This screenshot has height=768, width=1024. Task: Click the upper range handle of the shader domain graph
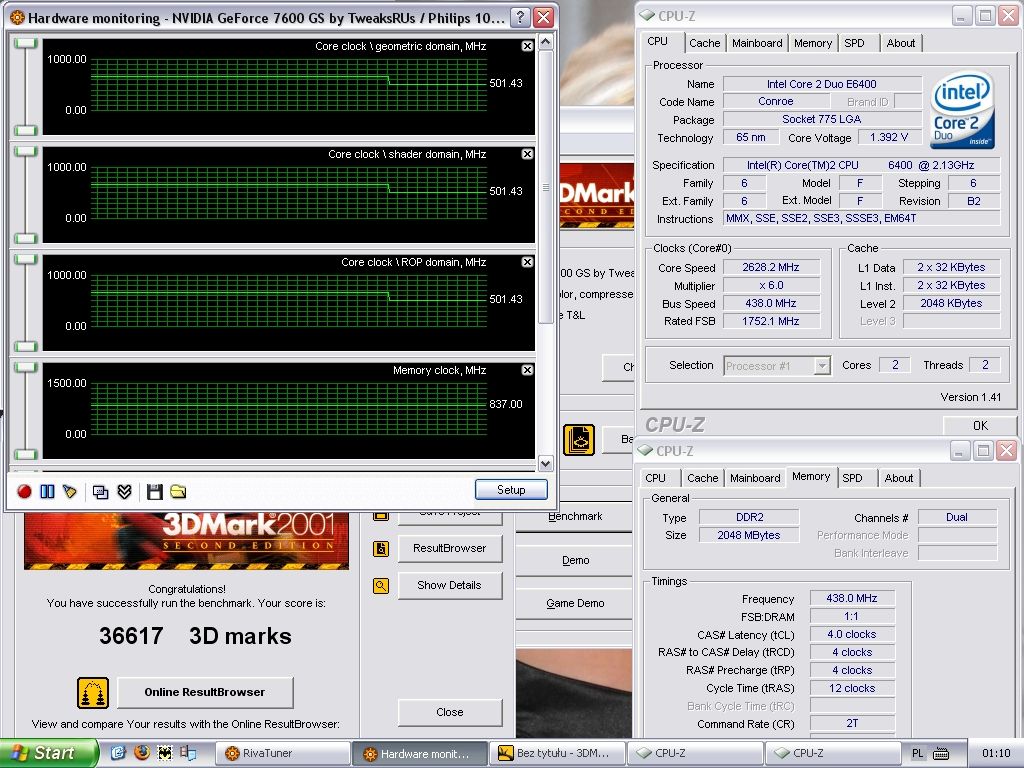pos(25,151)
